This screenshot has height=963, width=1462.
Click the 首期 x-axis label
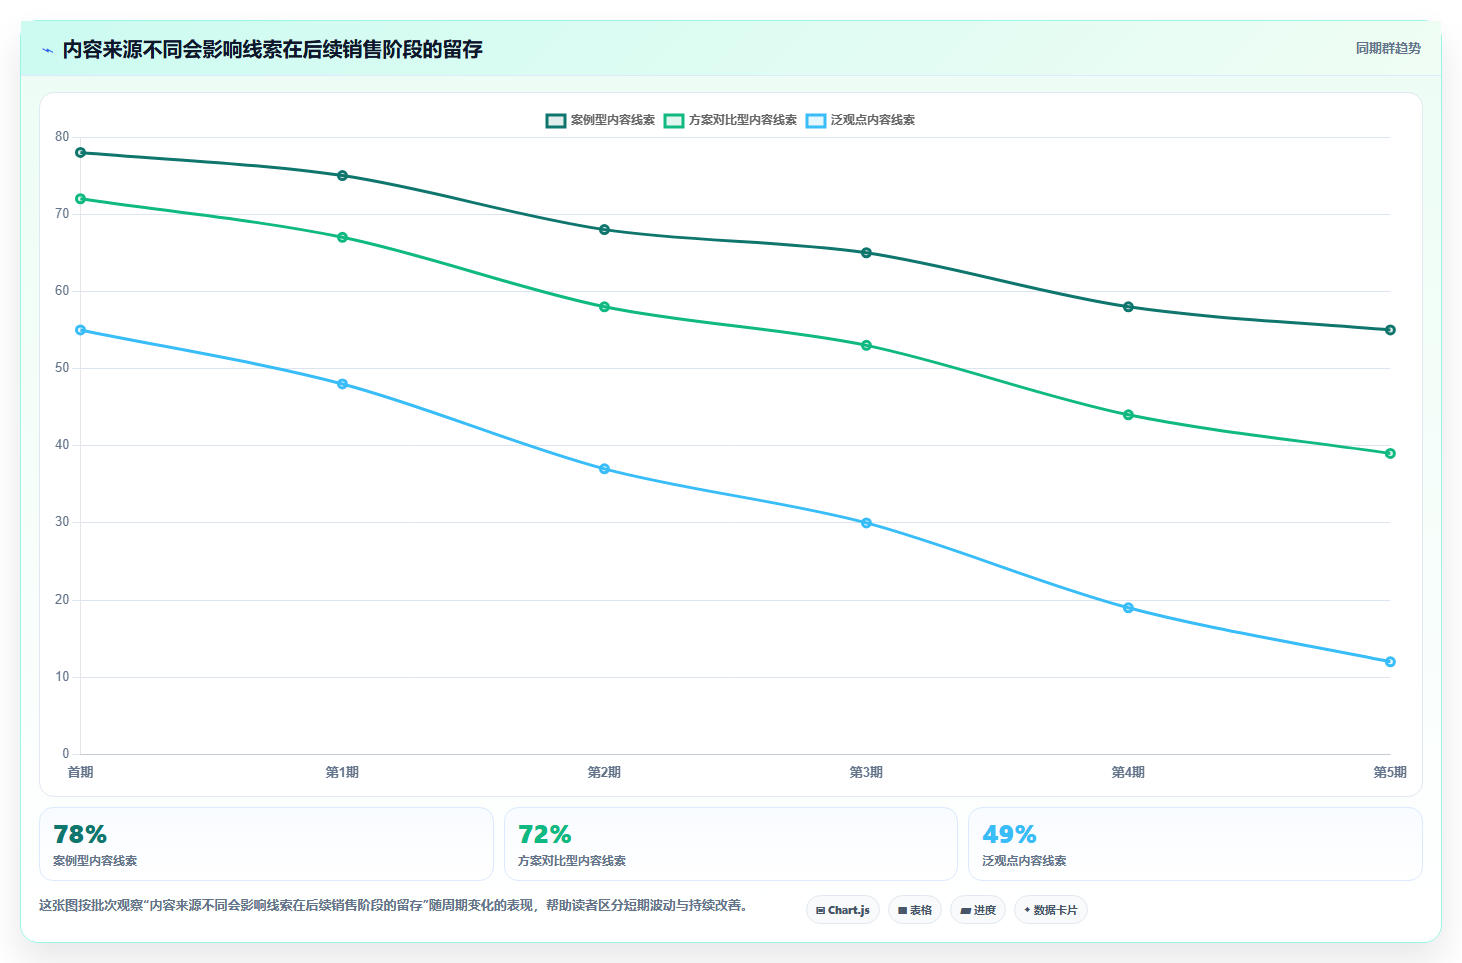point(80,772)
